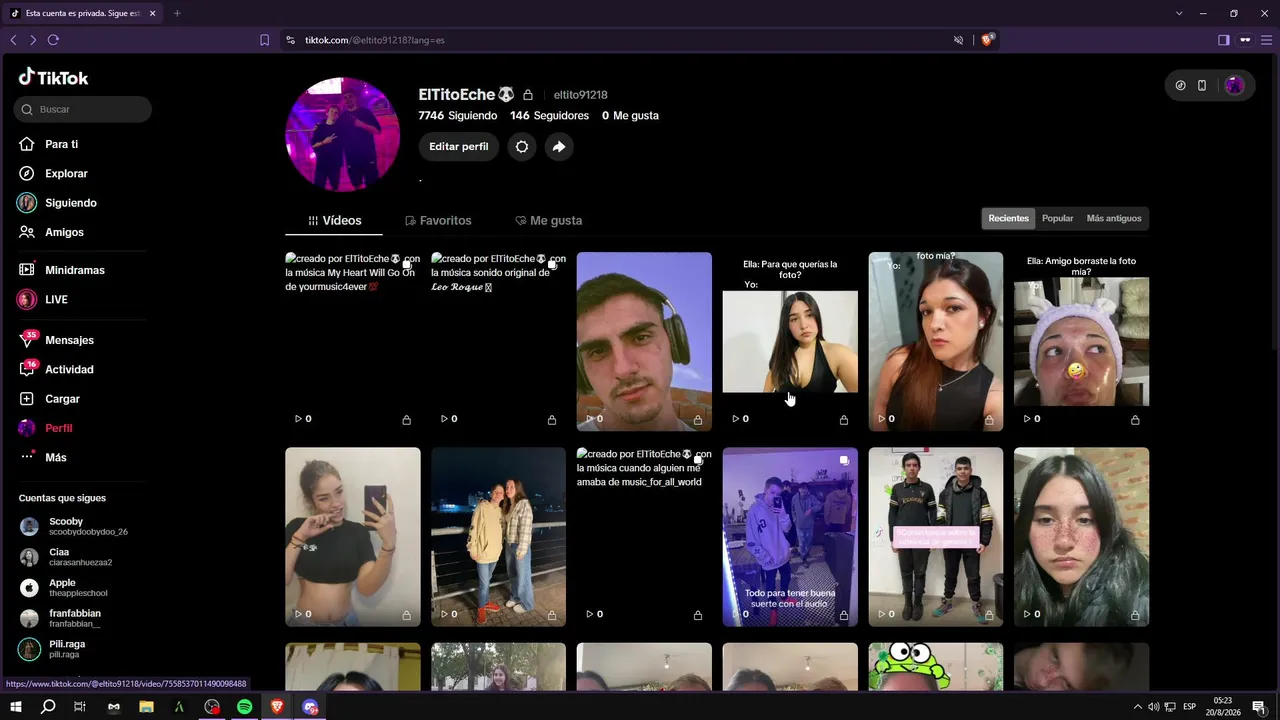This screenshot has width=1280, height=720.
Task: Open profile settings gear icon
Action: pyautogui.click(x=522, y=146)
